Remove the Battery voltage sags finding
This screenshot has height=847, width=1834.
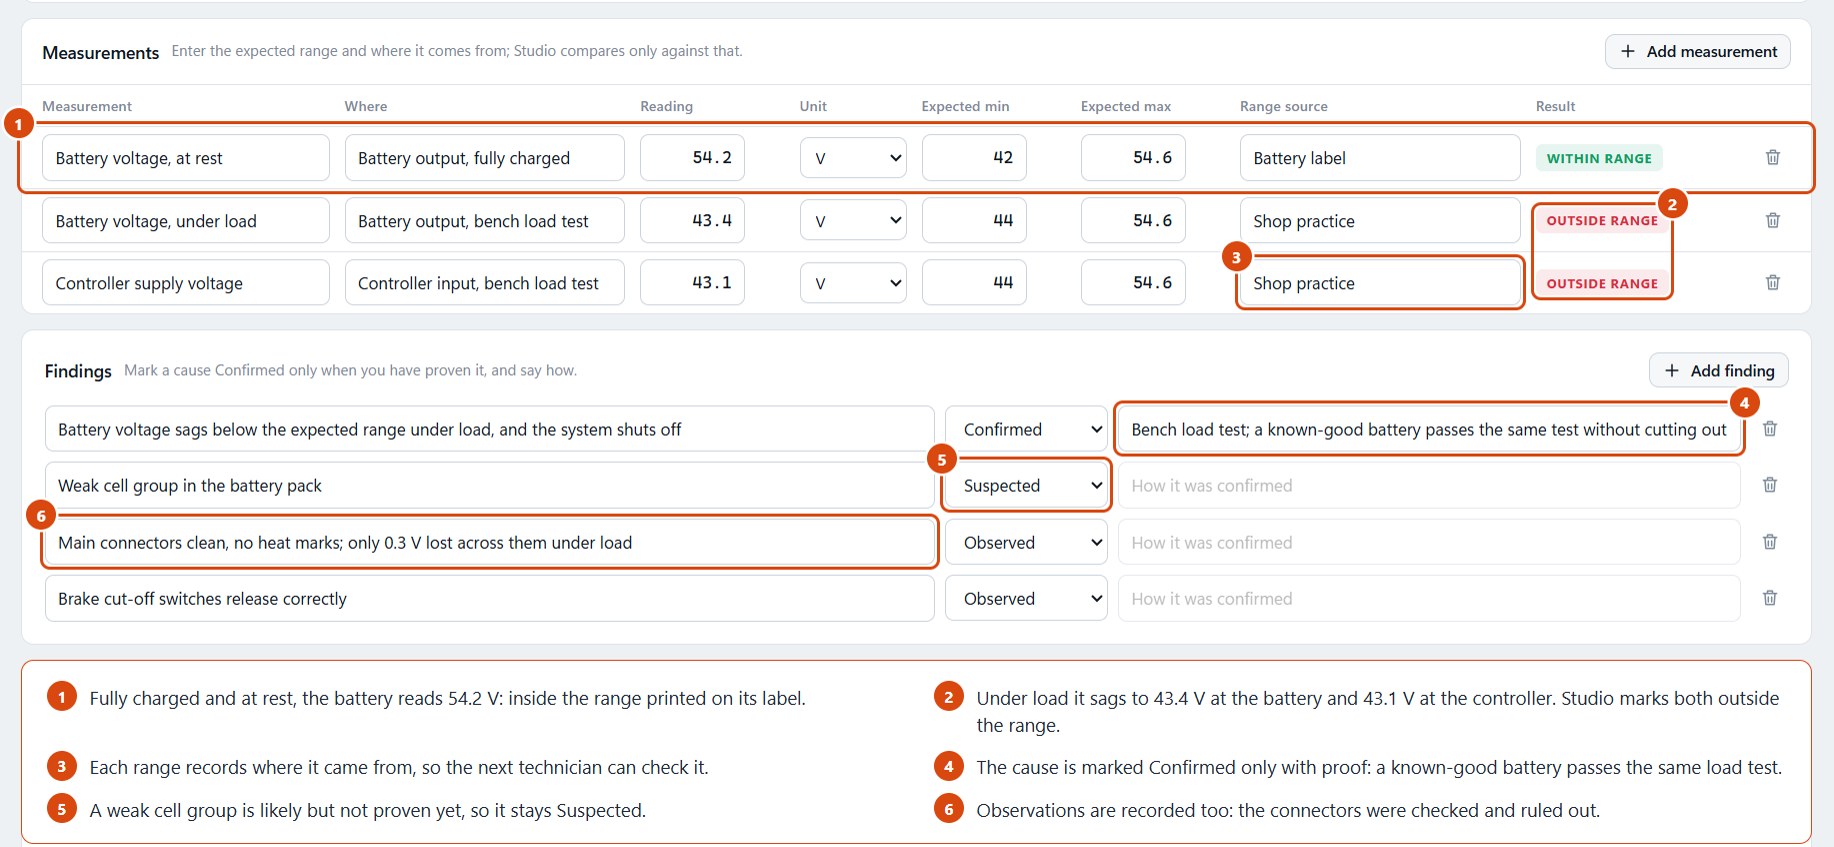tap(1769, 429)
